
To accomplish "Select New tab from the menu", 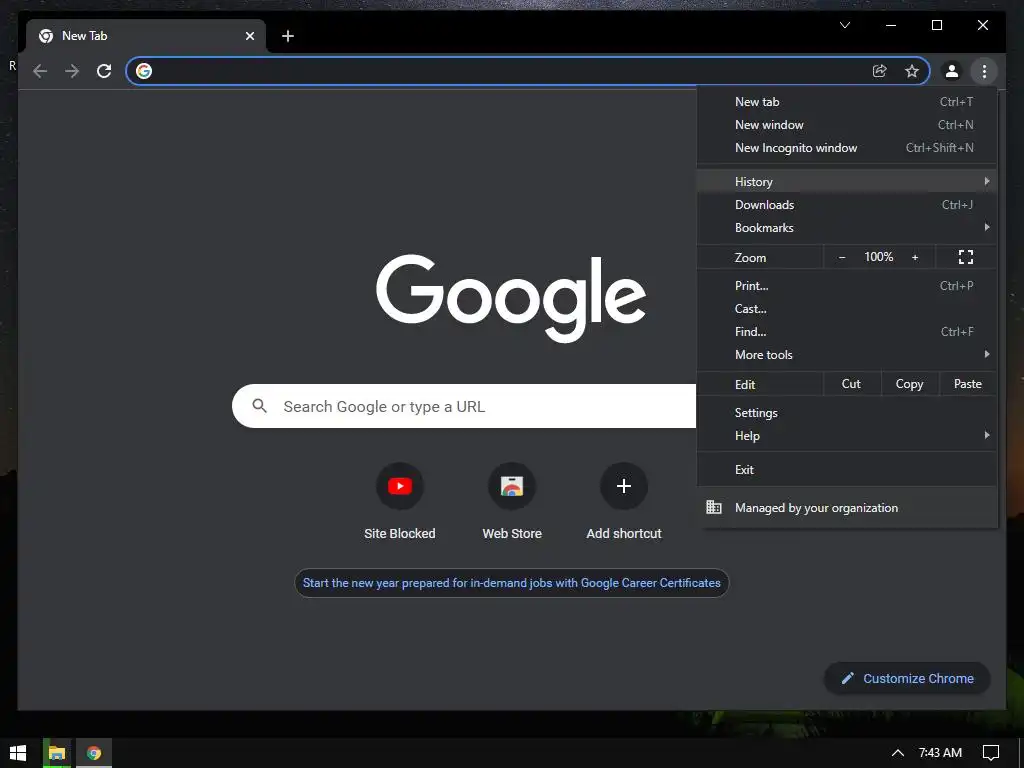I will (x=847, y=102).
